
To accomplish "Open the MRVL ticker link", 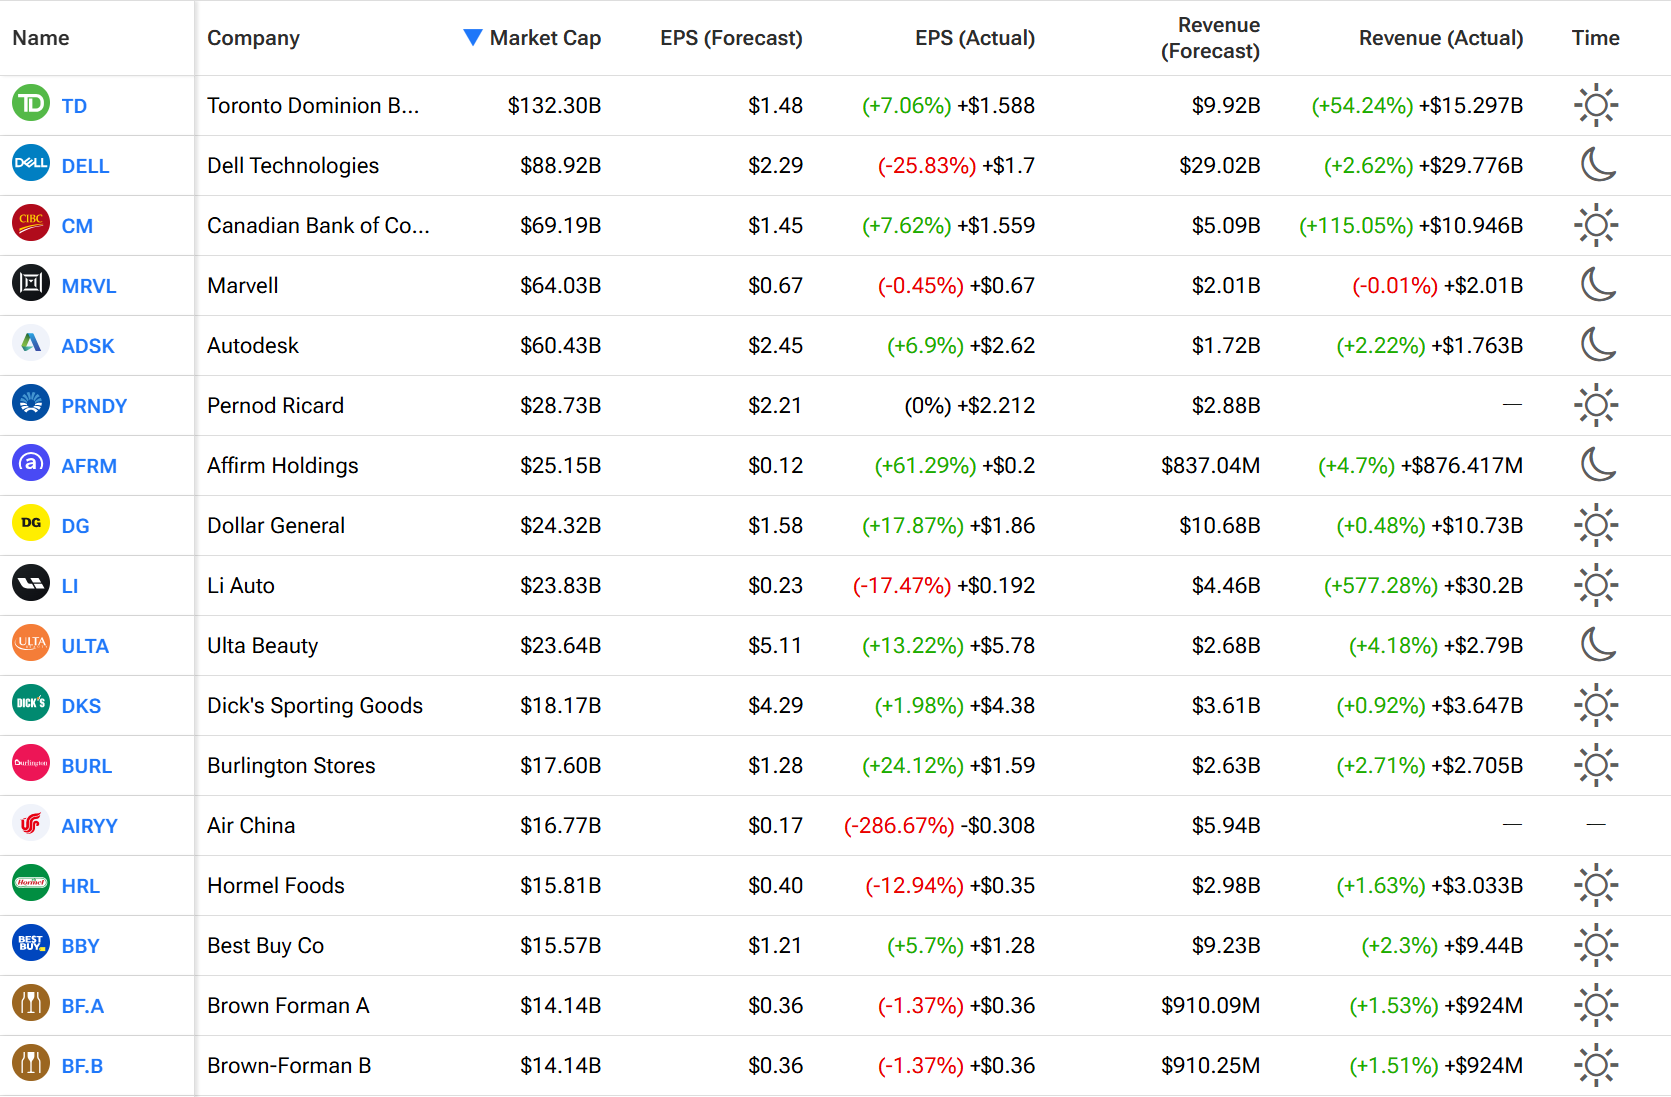I will click(x=89, y=286).
